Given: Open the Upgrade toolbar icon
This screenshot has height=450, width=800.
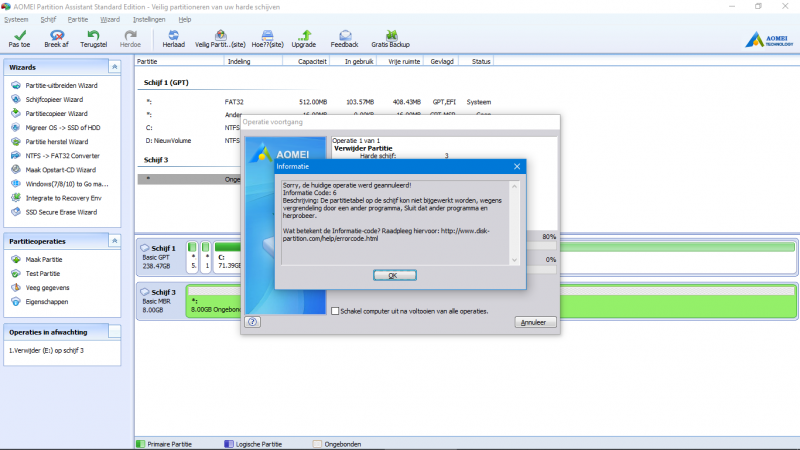Looking at the screenshot, I should (x=303, y=35).
